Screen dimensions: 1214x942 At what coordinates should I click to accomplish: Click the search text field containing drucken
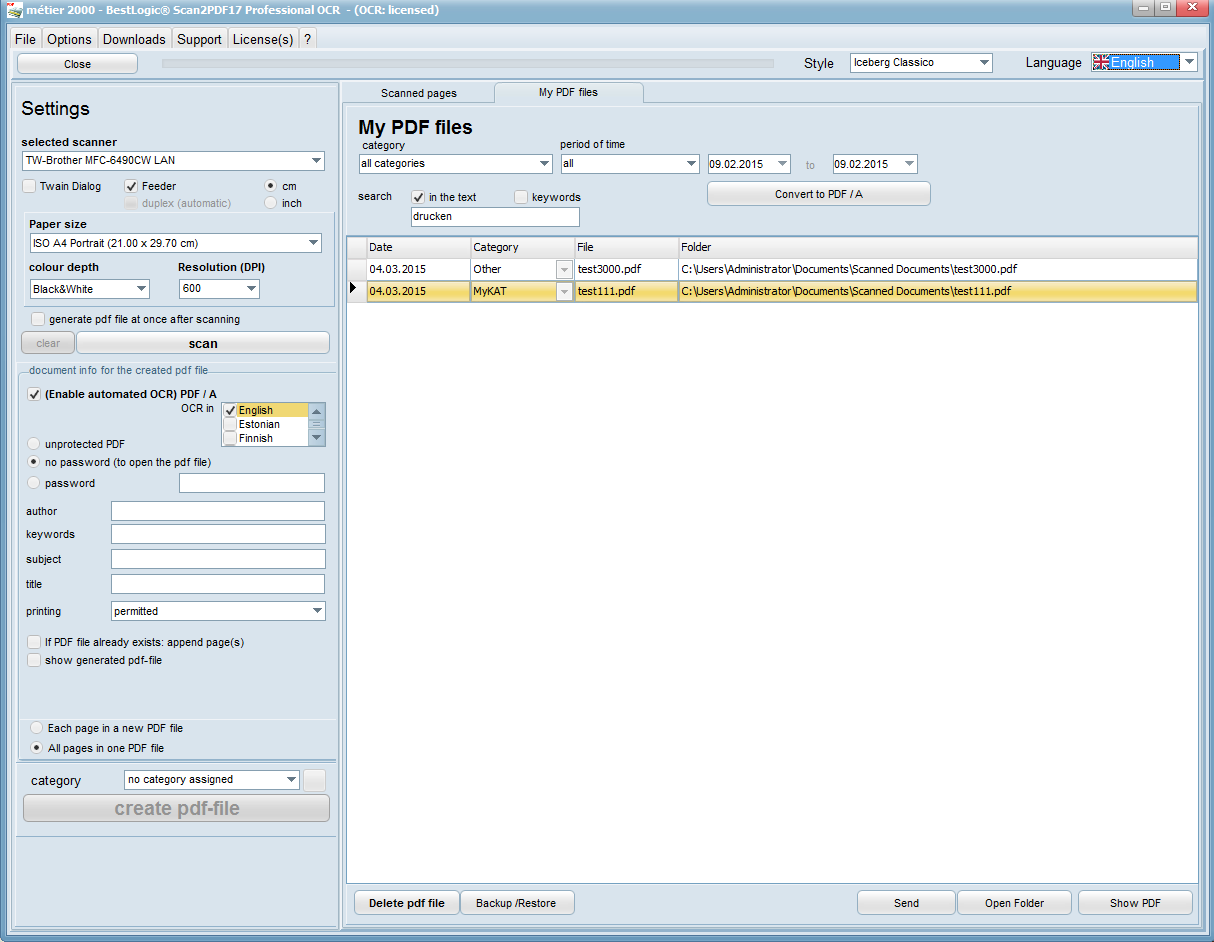(x=495, y=217)
